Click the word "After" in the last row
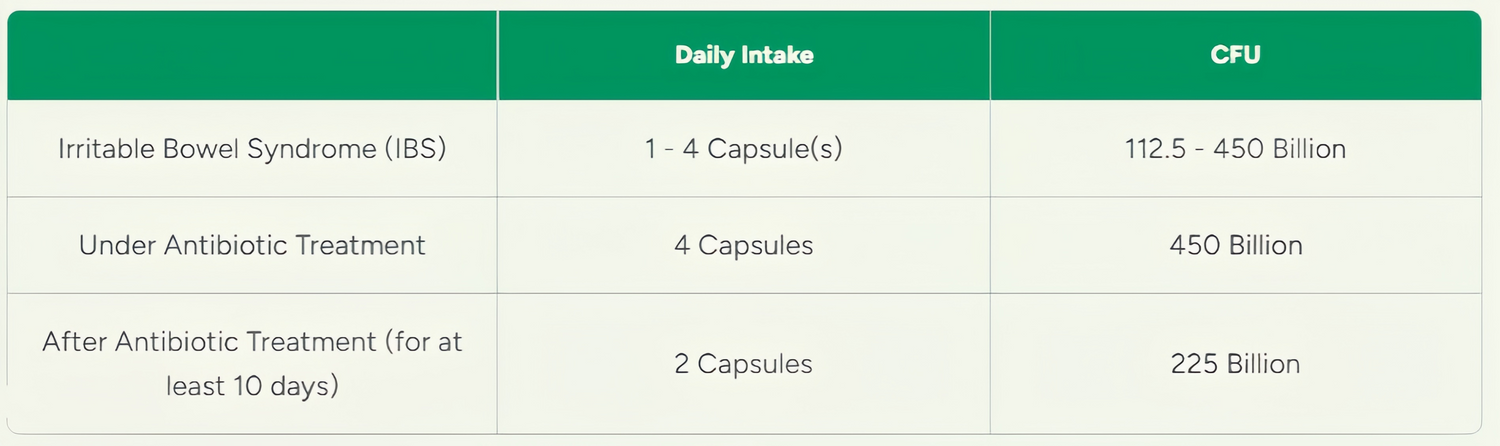The width and height of the screenshot is (1500, 446). pos(73,341)
